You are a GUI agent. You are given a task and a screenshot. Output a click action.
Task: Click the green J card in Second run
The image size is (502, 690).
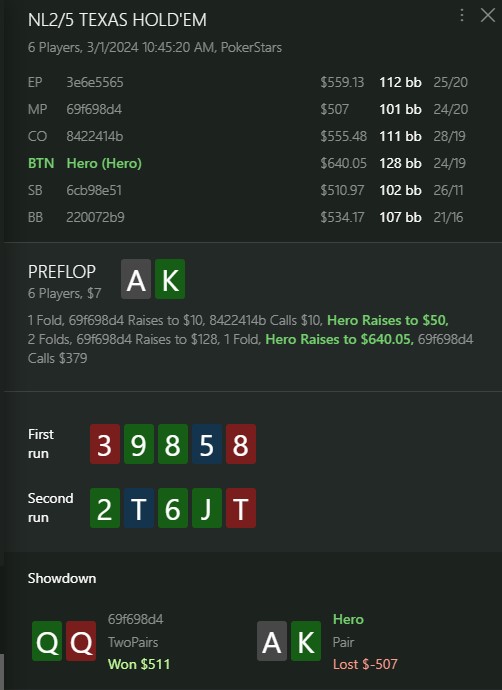(x=207, y=508)
